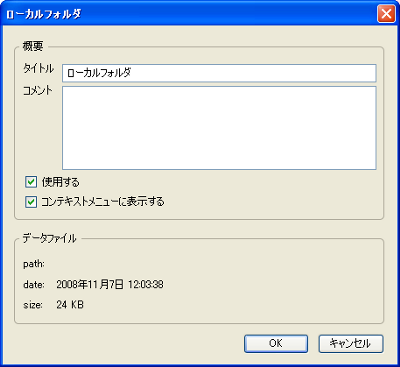400x367 pixels.
Task: Close the ローカルフォルダ dialog window
Action: [x=386, y=14]
